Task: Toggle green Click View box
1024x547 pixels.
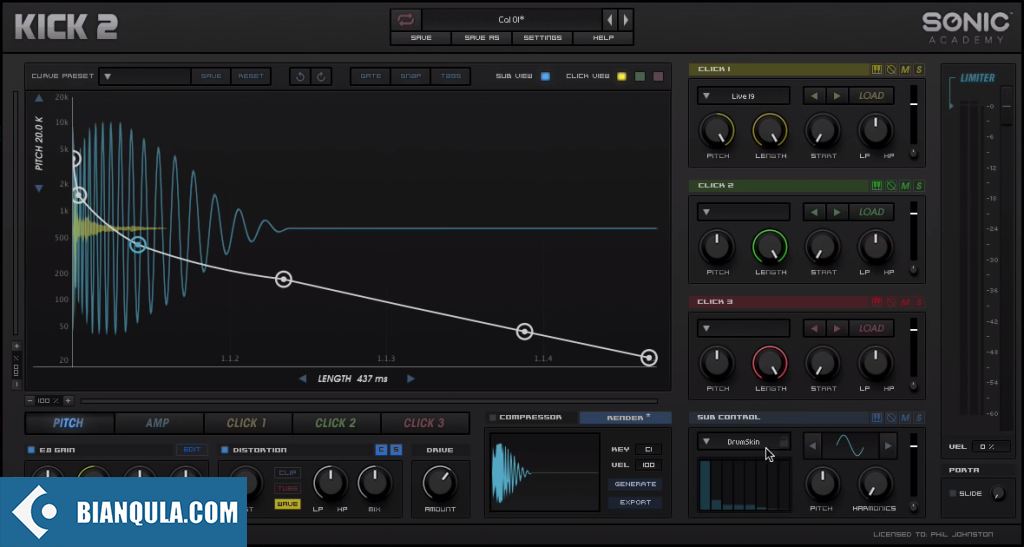Action: [640, 76]
